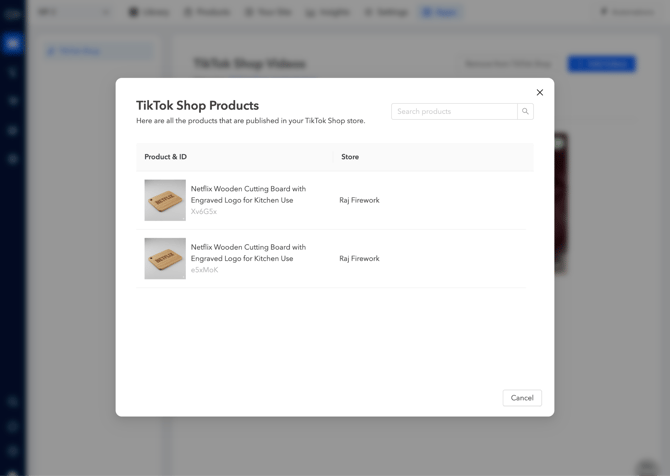The image size is (670, 476).
Task: Choose the Netflix Cutting Board titled Xv6G5x
Action: (248, 194)
